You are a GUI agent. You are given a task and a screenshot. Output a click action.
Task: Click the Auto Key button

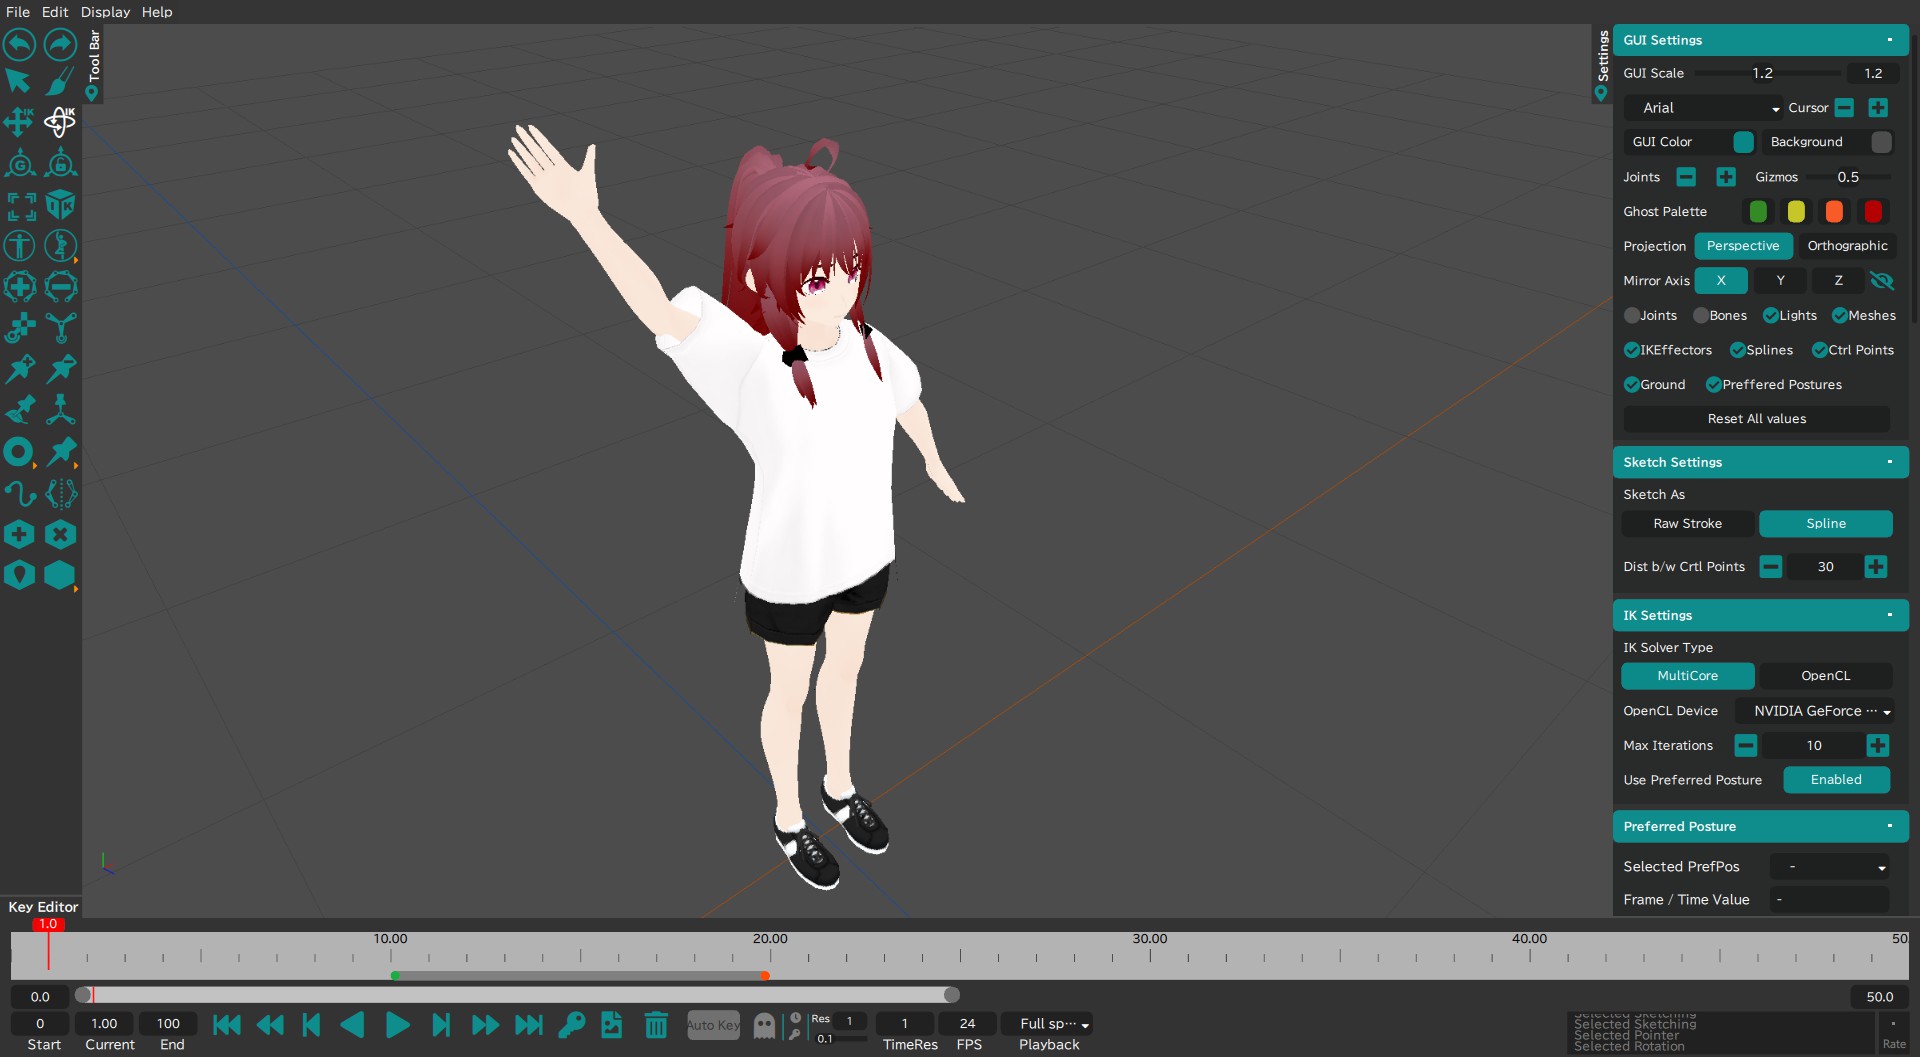point(713,1025)
